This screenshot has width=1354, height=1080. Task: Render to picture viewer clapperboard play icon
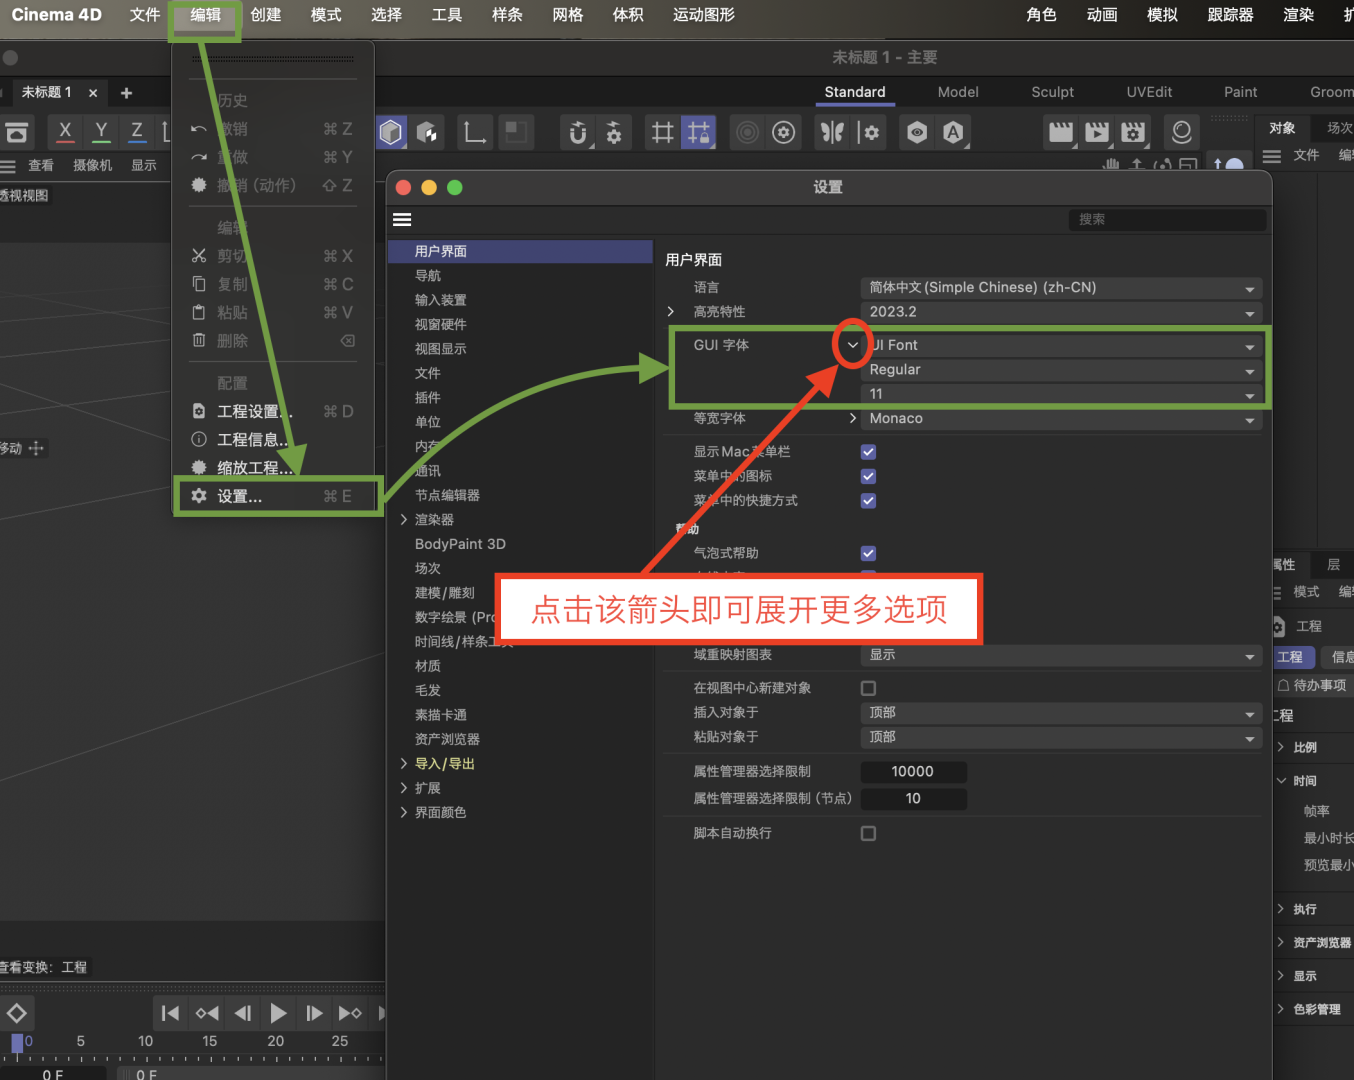(x=1097, y=132)
